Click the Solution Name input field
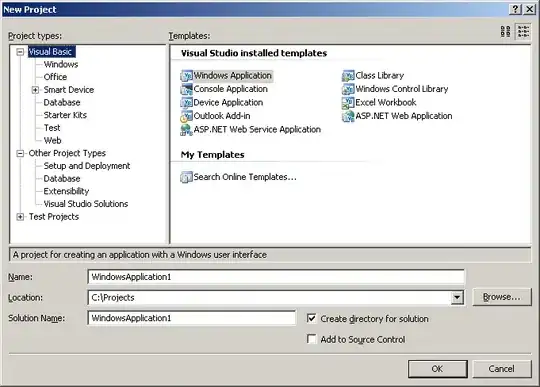 [x=191, y=318]
